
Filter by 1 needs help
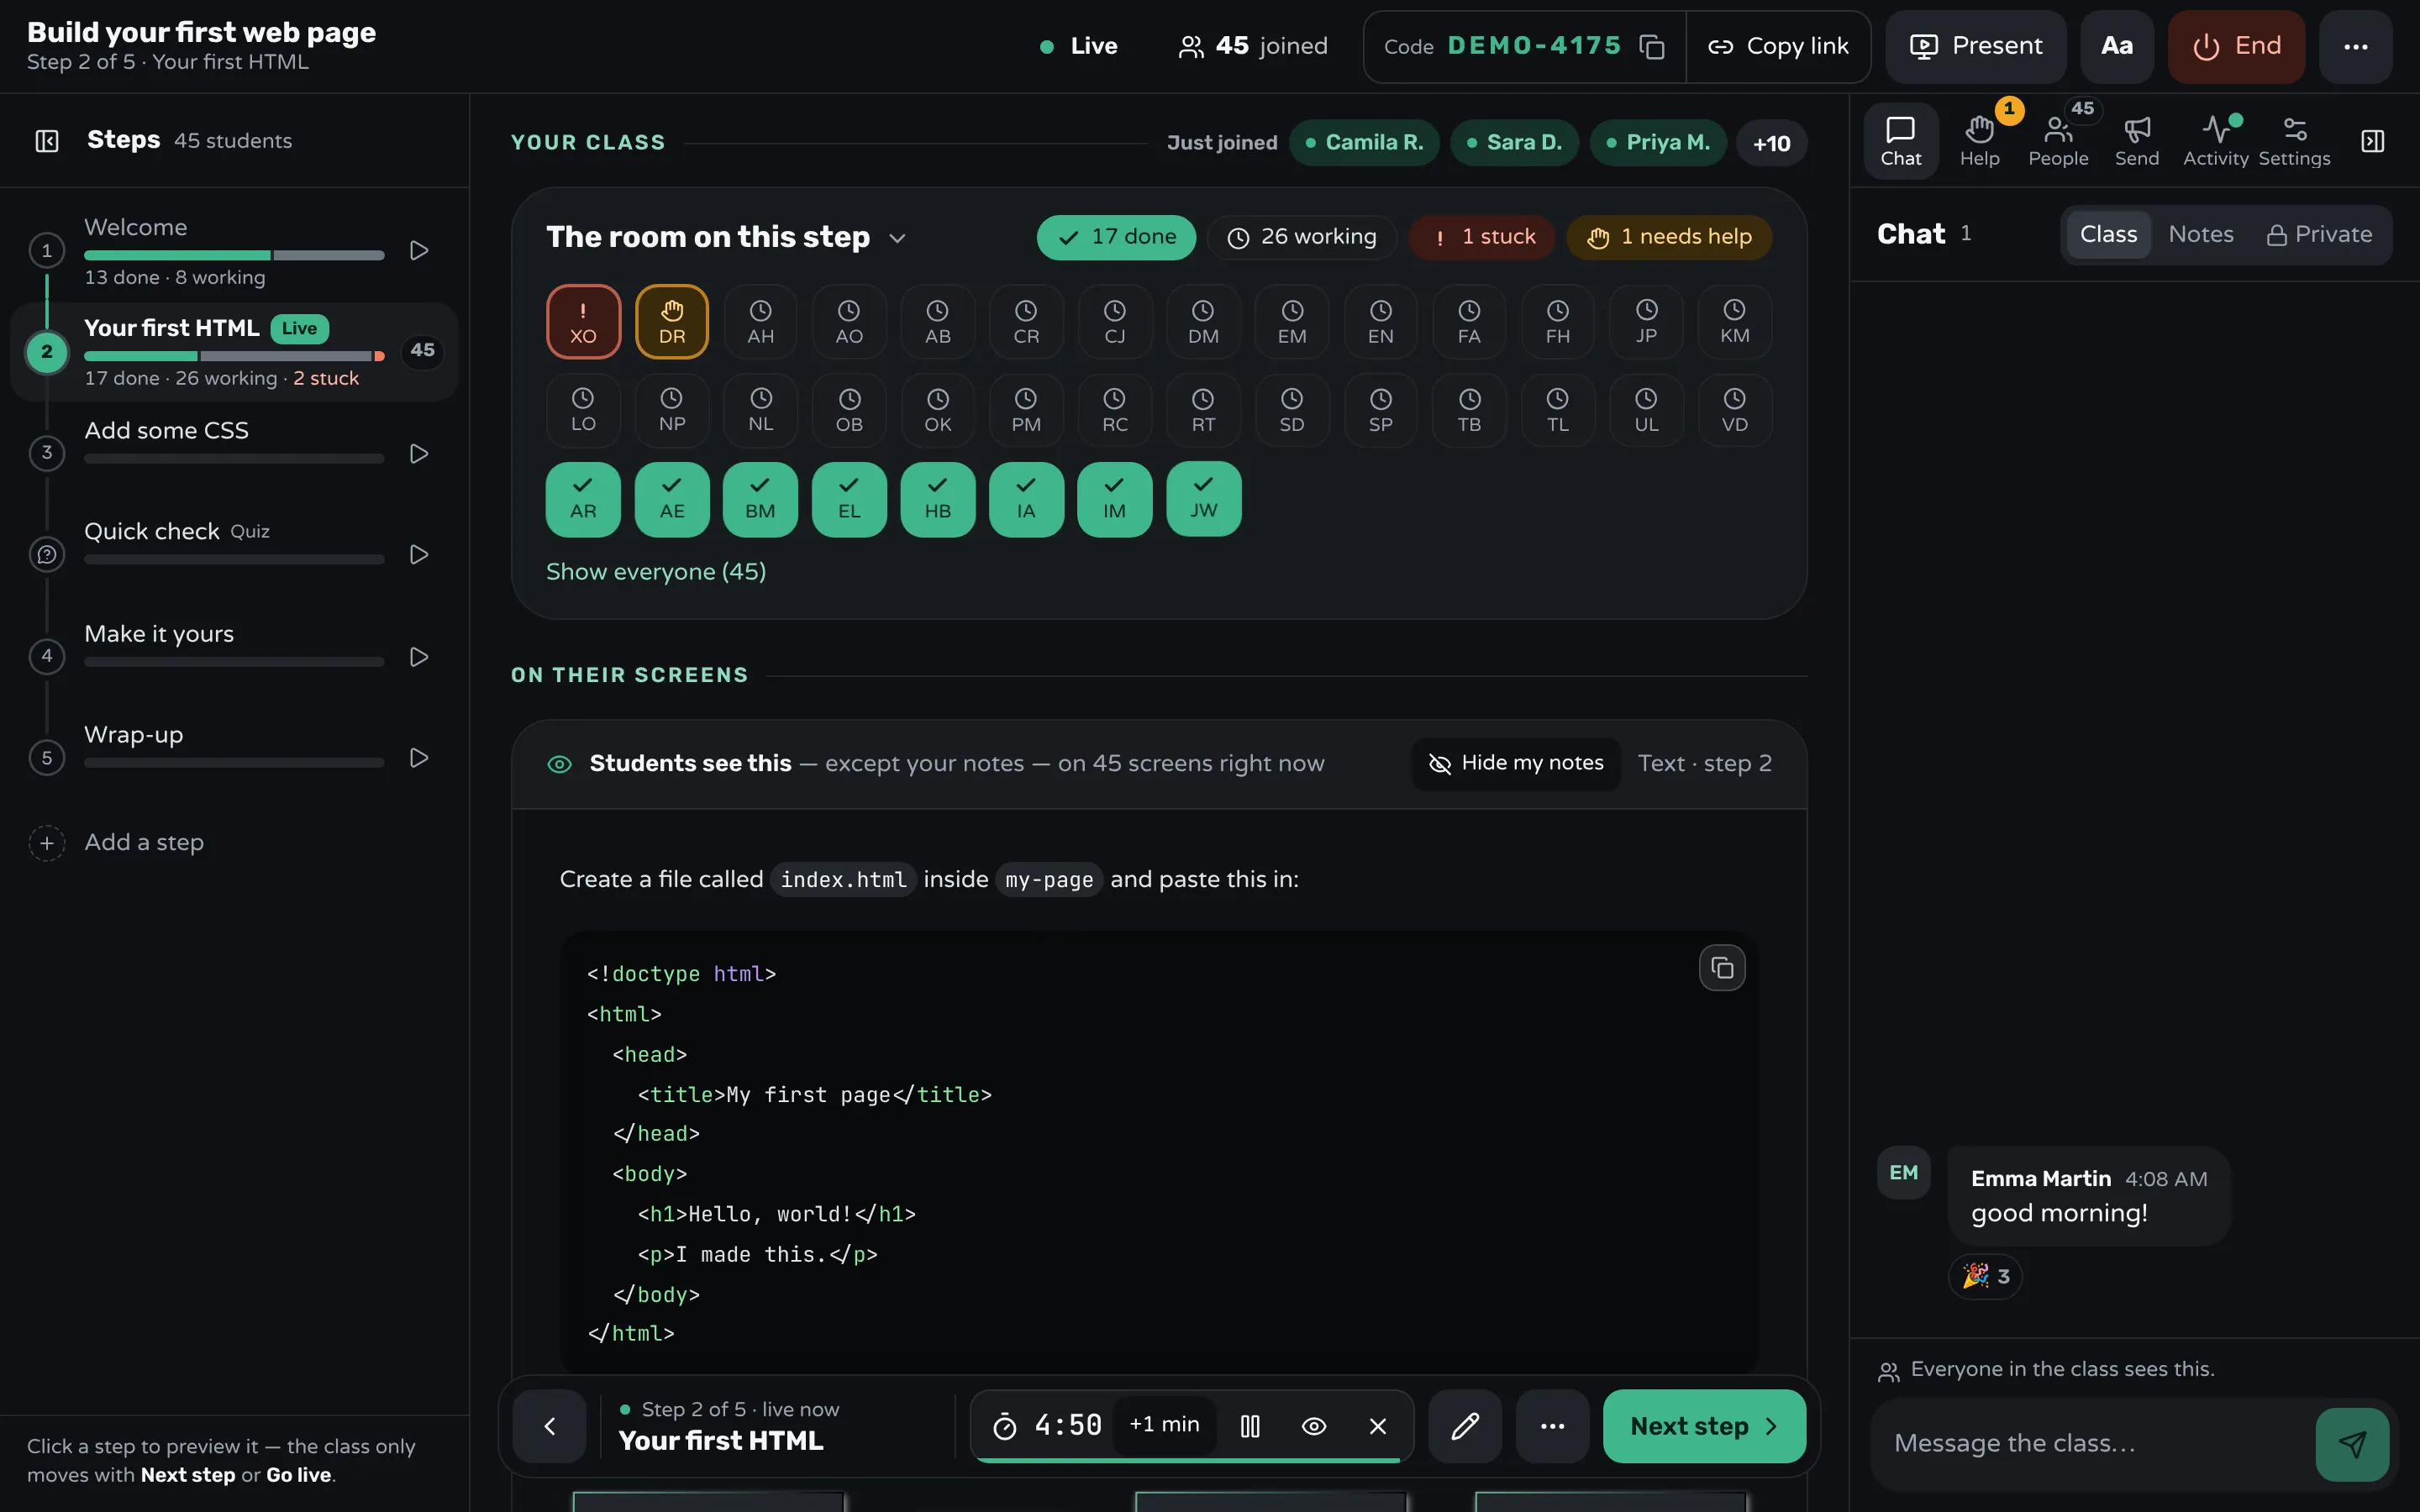click(1669, 238)
